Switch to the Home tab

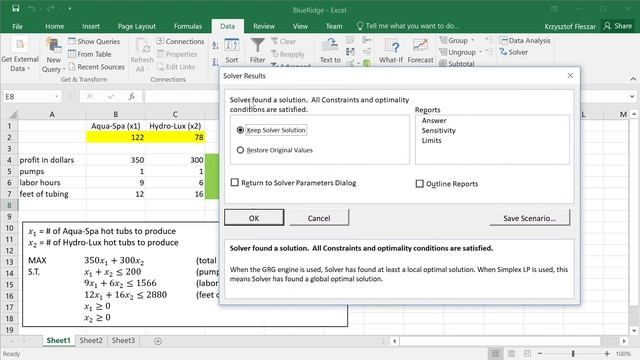coord(54,26)
